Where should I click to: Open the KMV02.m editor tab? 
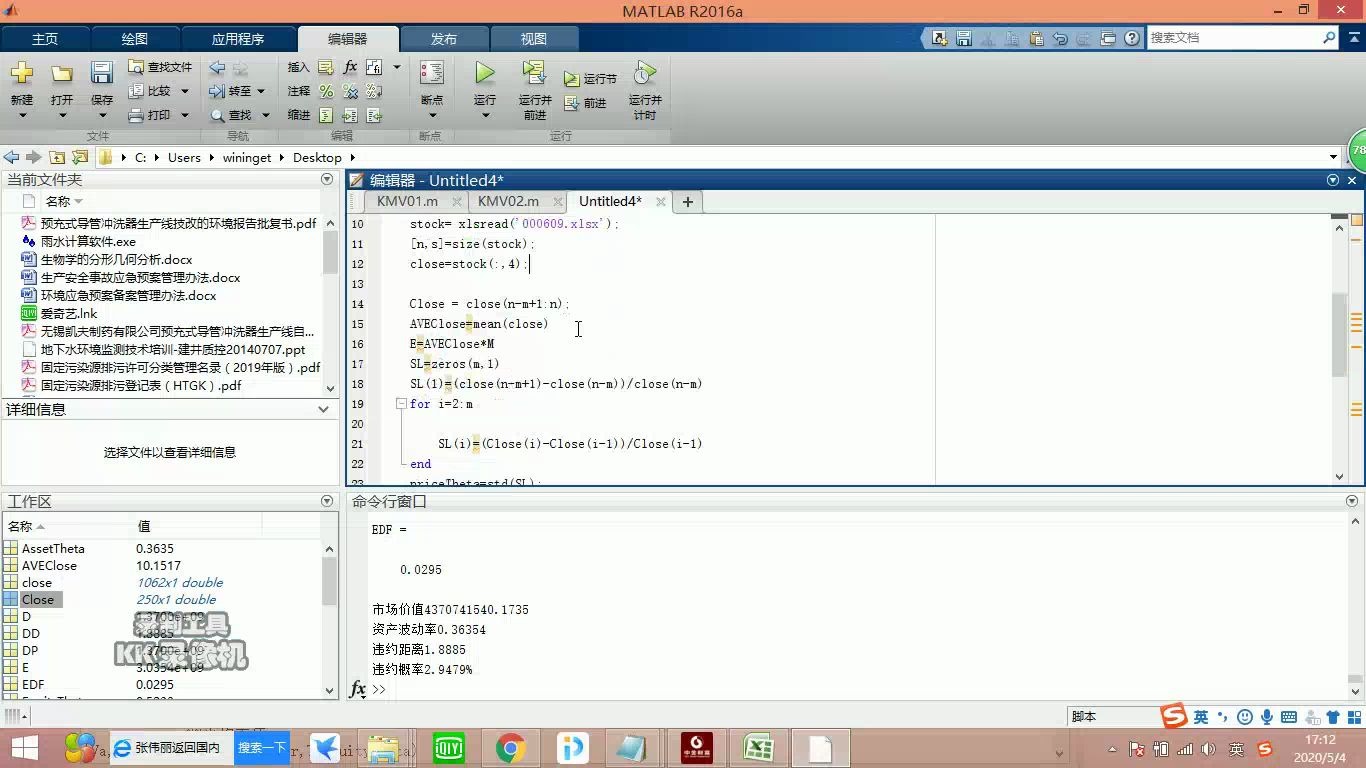point(508,201)
